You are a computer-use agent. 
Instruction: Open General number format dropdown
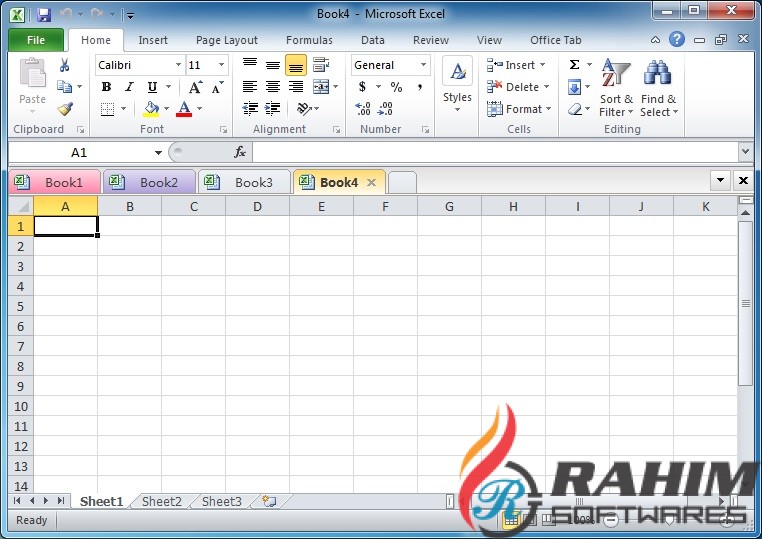(423, 65)
